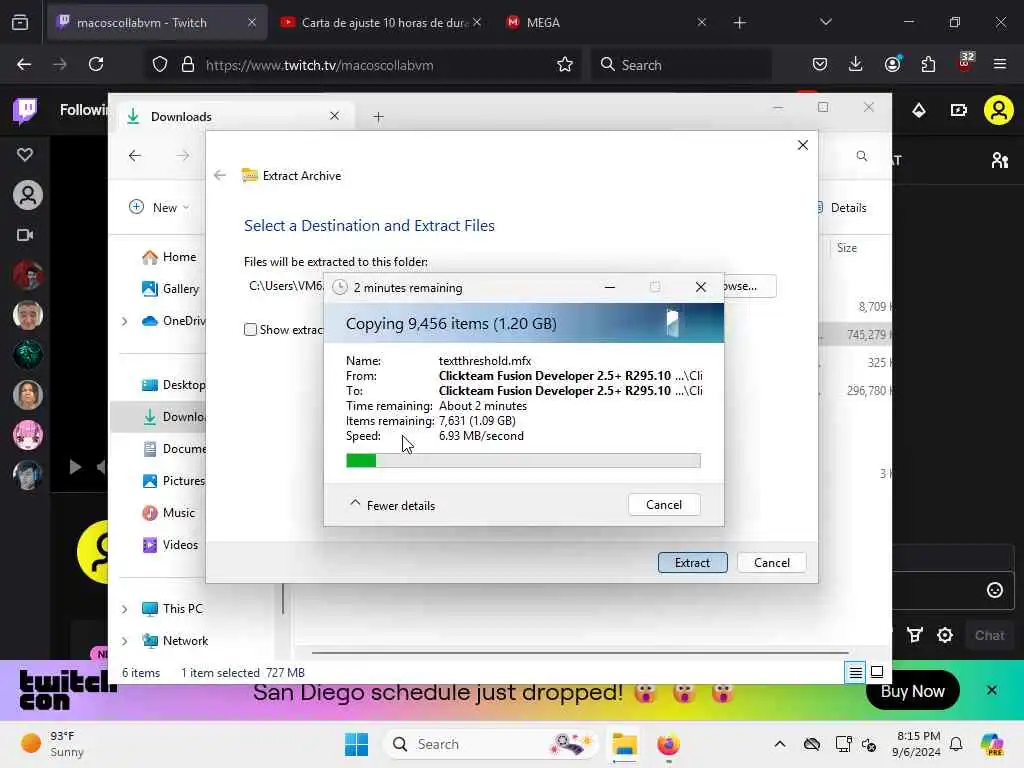Open the list all tabs dropdown

(x=825, y=22)
